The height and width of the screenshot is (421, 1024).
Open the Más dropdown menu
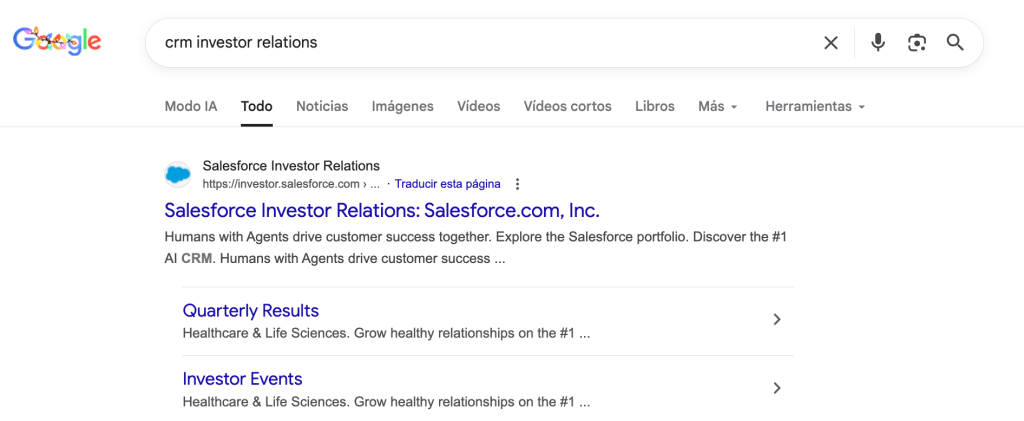pyautogui.click(x=717, y=106)
